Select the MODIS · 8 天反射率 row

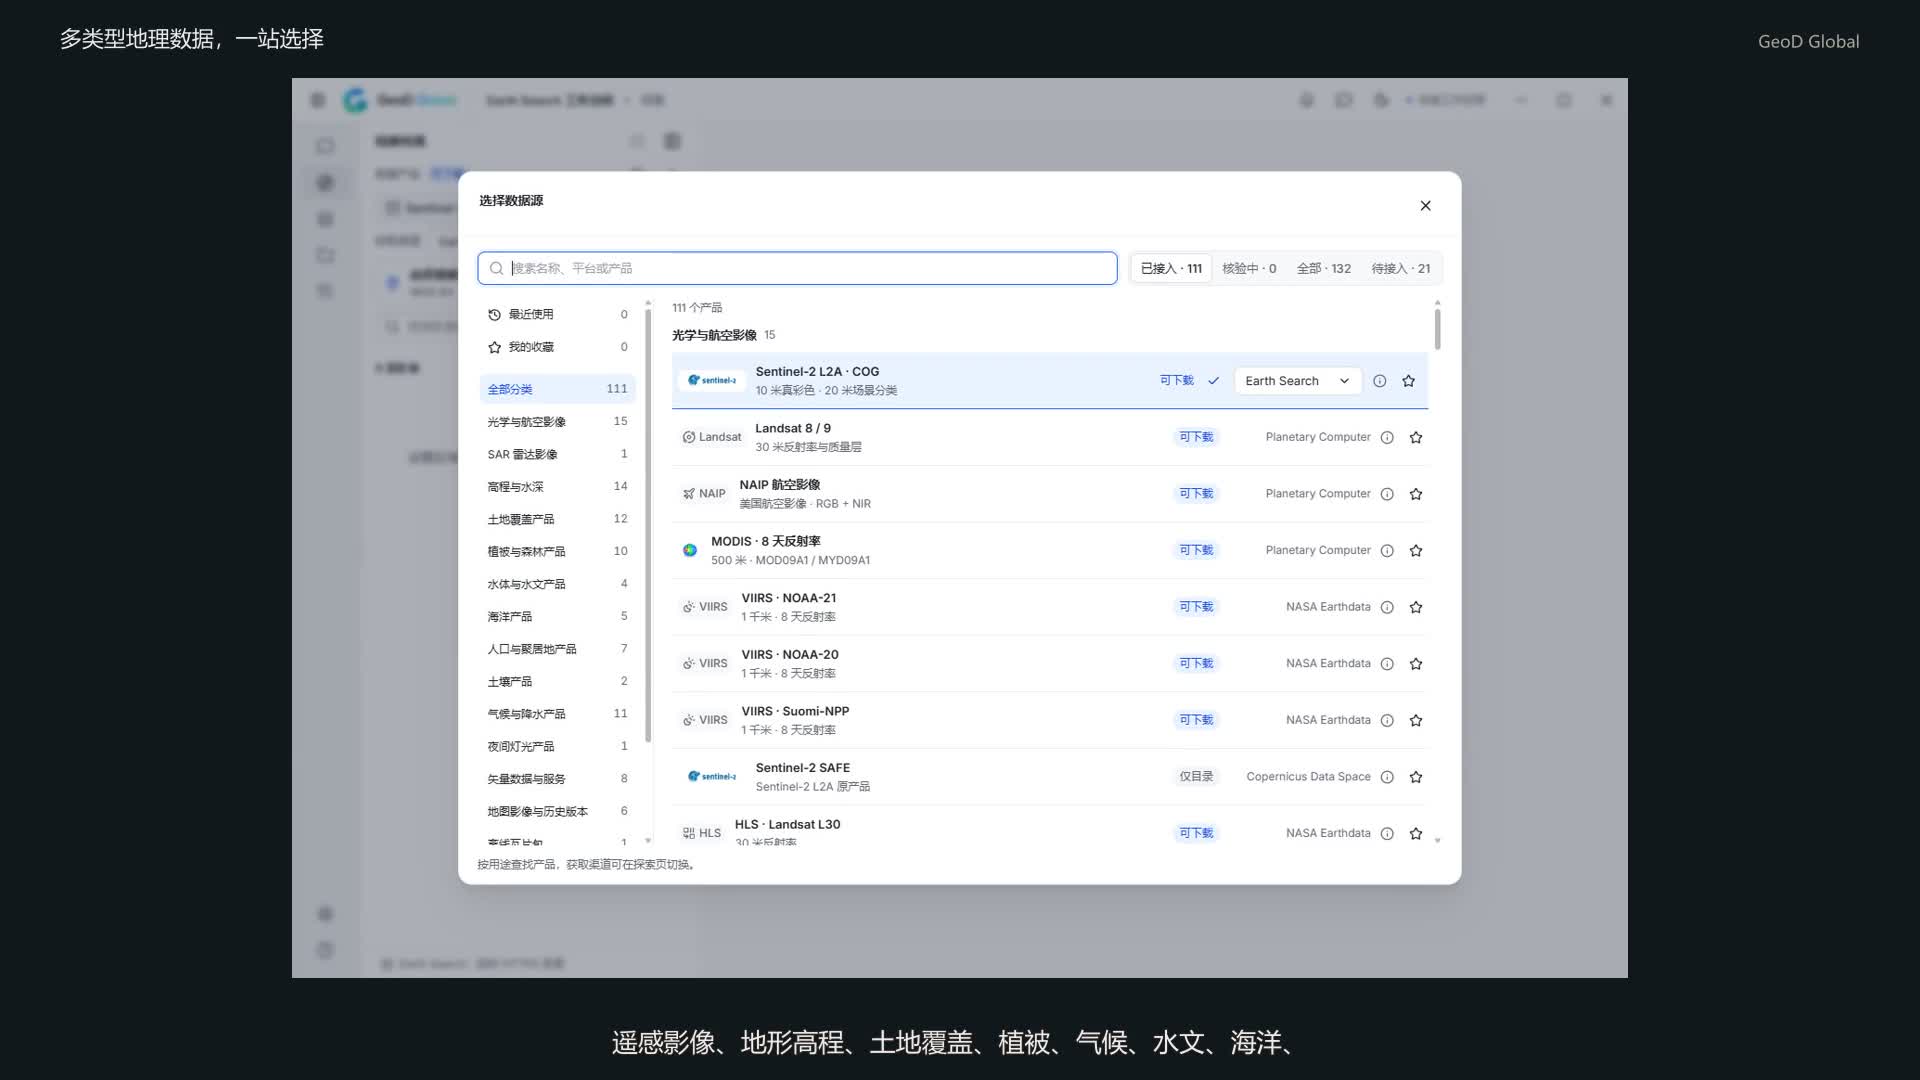(x=1050, y=551)
